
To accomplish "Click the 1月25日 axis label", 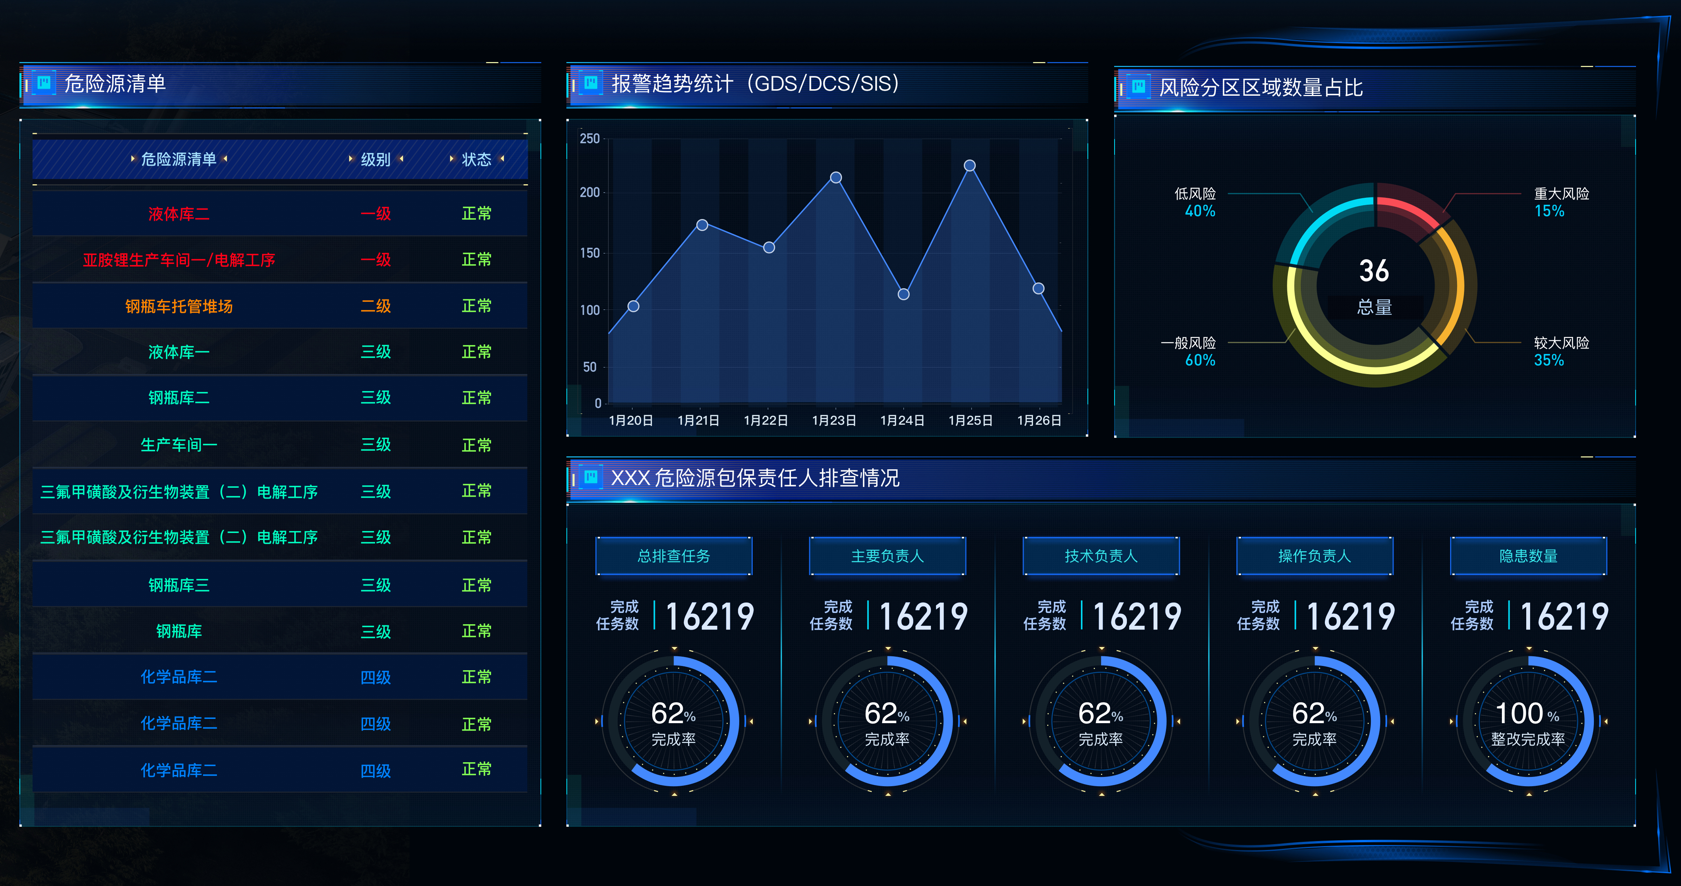I will click(x=970, y=421).
